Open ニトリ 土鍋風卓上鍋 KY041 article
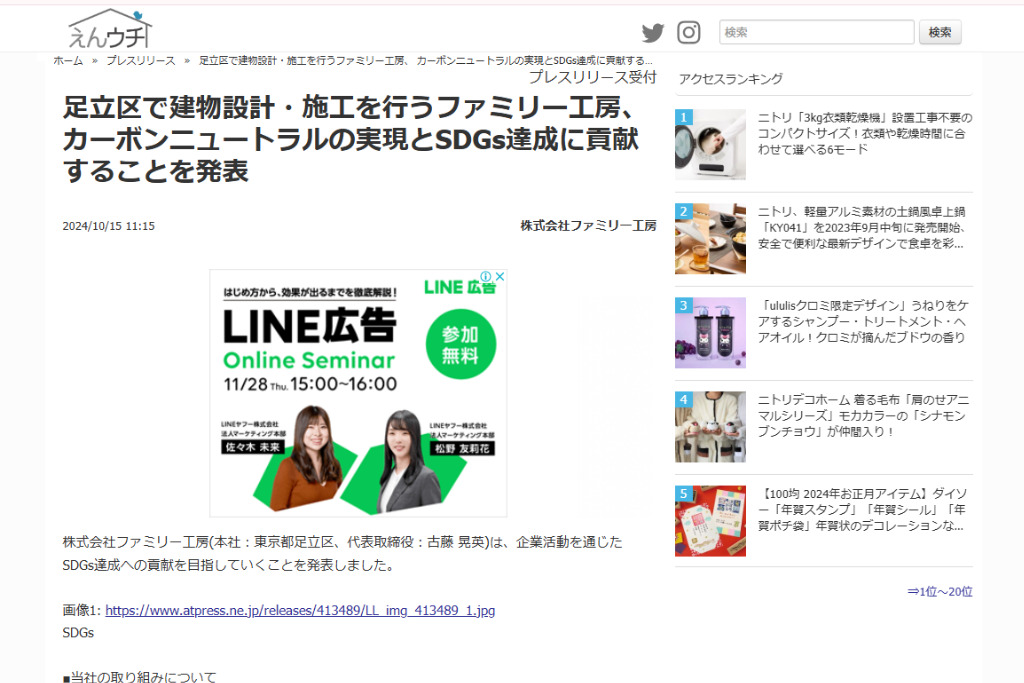This screenshot has height=683, width=1024. [861, 228]
